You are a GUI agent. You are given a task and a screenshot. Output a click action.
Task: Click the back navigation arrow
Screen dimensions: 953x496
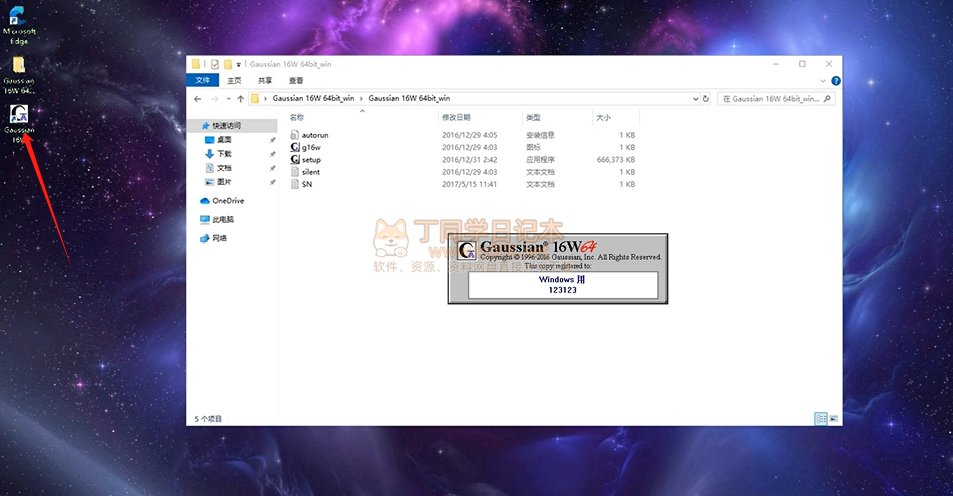198,99
